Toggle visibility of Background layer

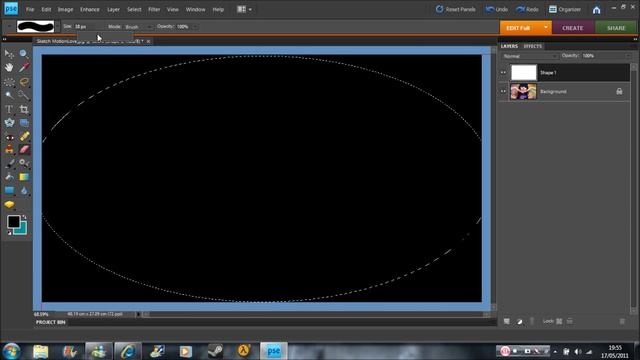point(503,91)
